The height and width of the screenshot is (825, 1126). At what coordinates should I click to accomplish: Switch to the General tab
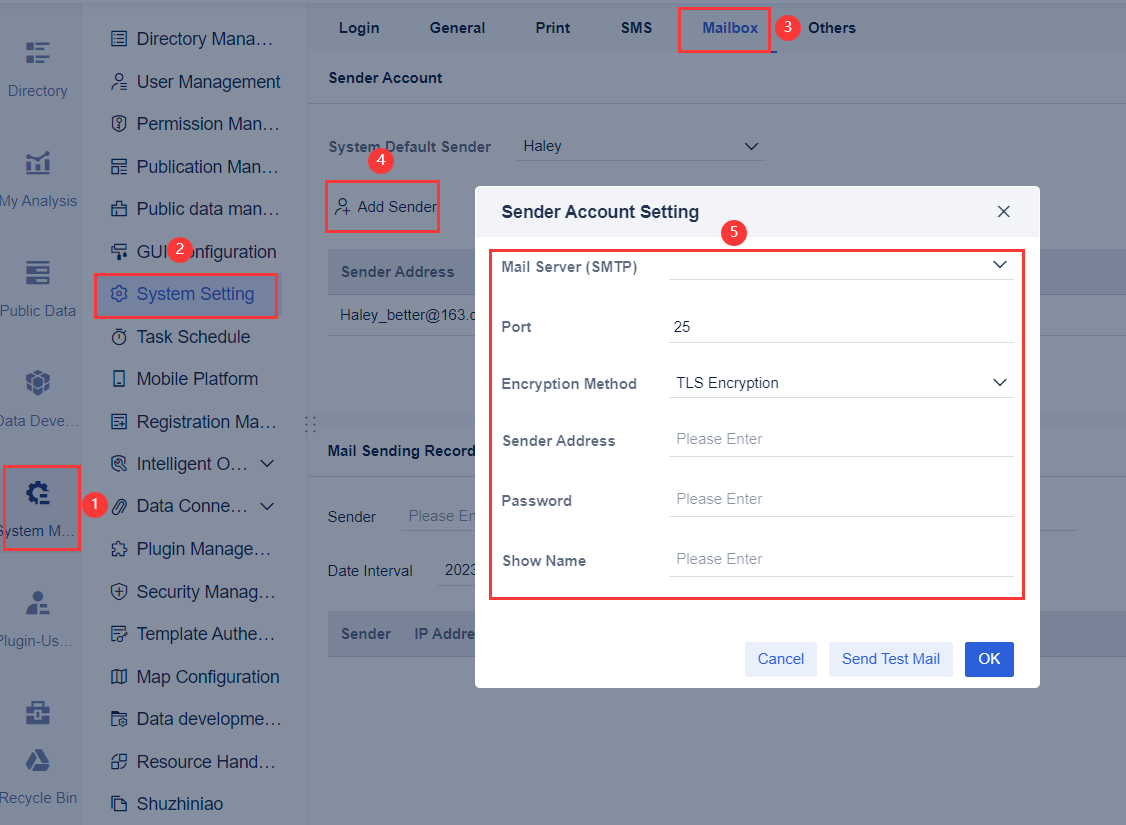[x=457, y=28]
